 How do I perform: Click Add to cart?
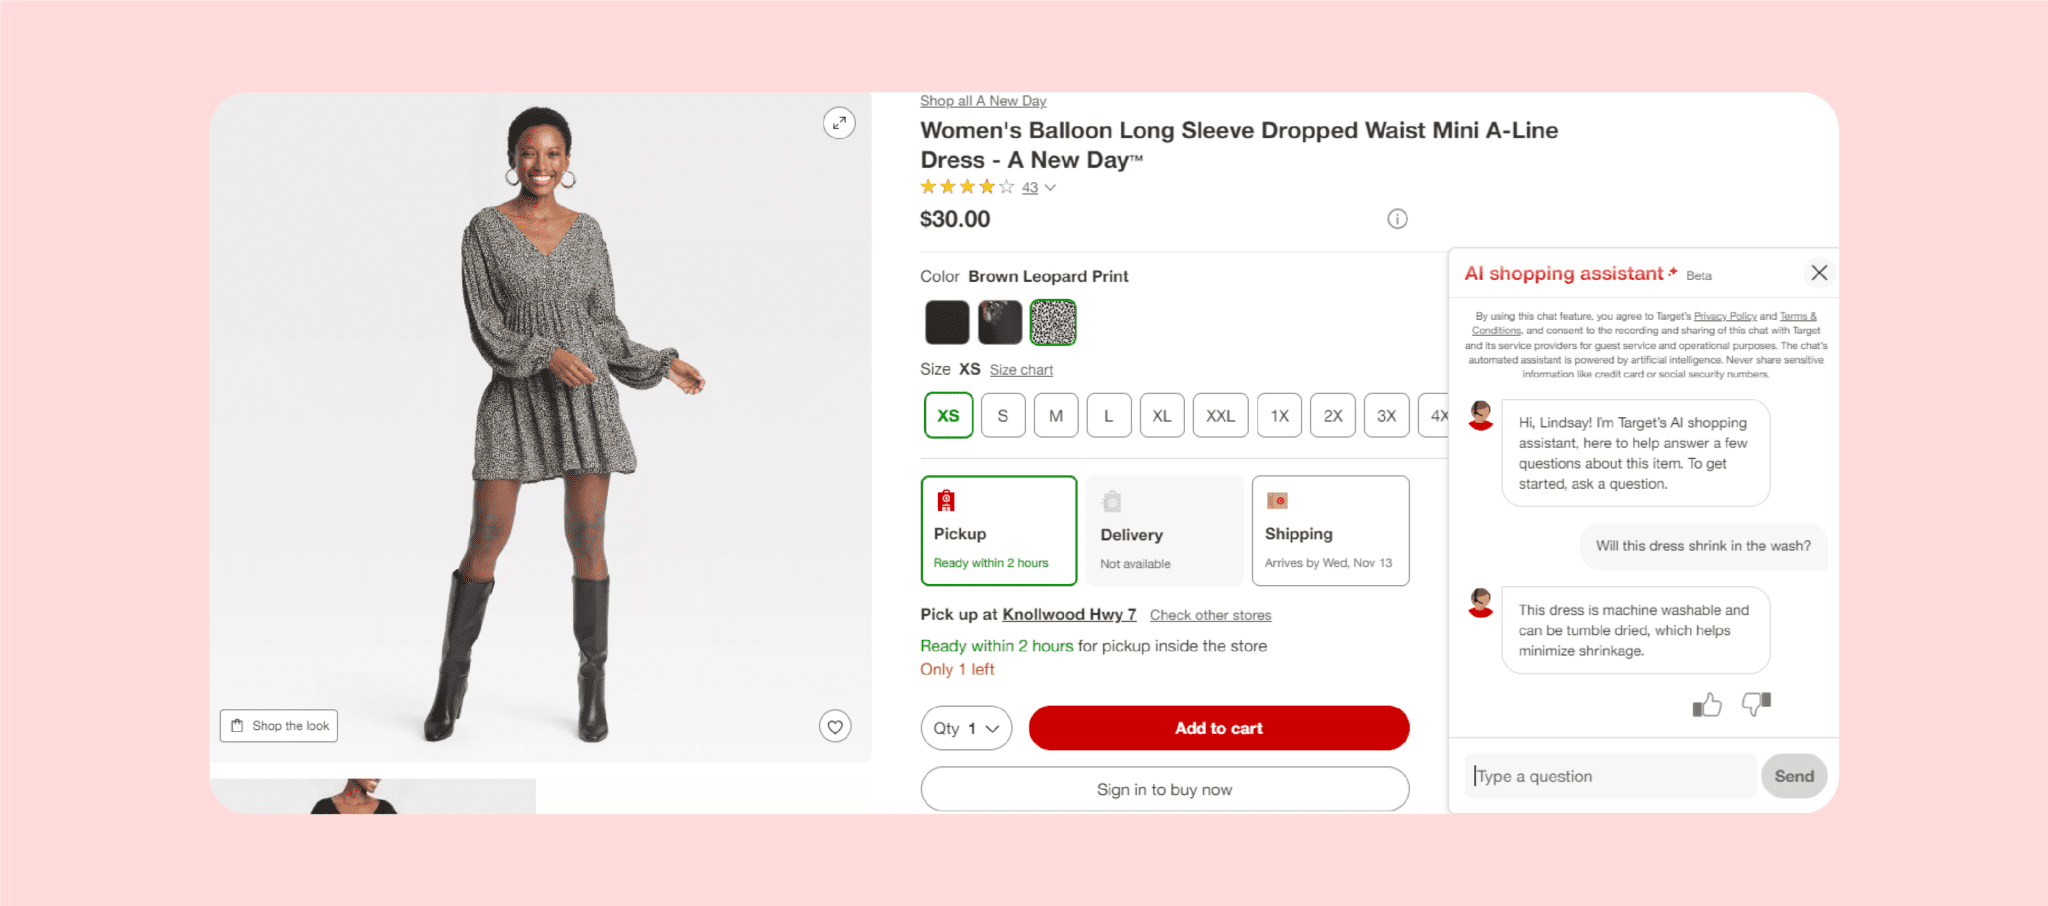[1218, 728]
